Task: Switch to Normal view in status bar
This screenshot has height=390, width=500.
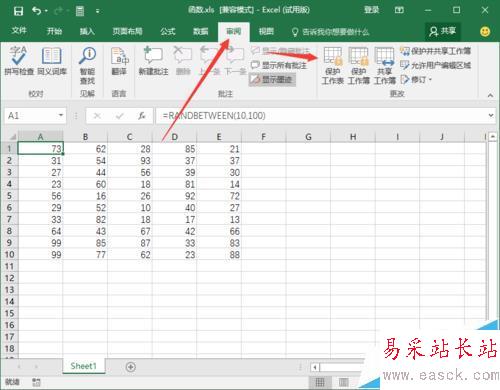Action: pyautogui.click(x=320, y=382)
